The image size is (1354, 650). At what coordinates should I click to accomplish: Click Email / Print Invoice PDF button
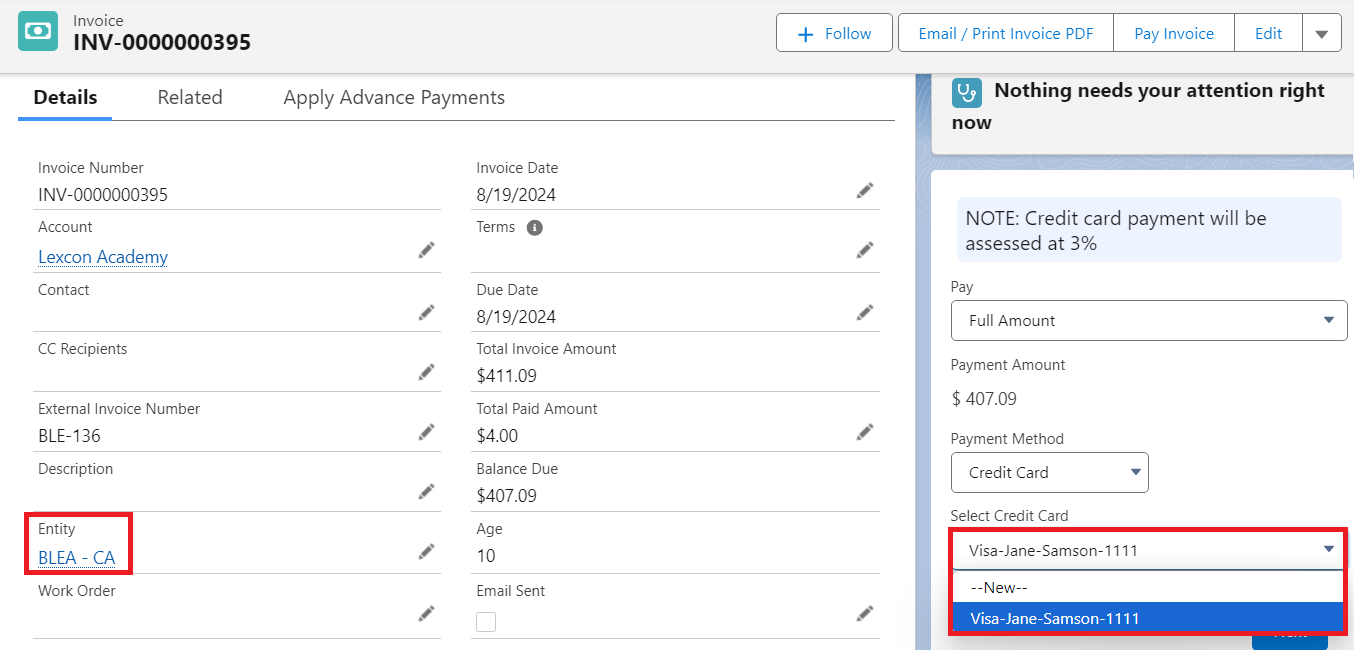coord(1005,33)
